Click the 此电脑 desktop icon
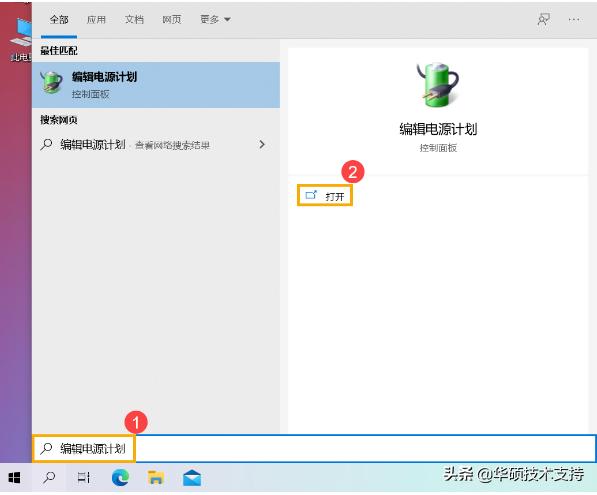597x495 pixels. coord(21,40)
